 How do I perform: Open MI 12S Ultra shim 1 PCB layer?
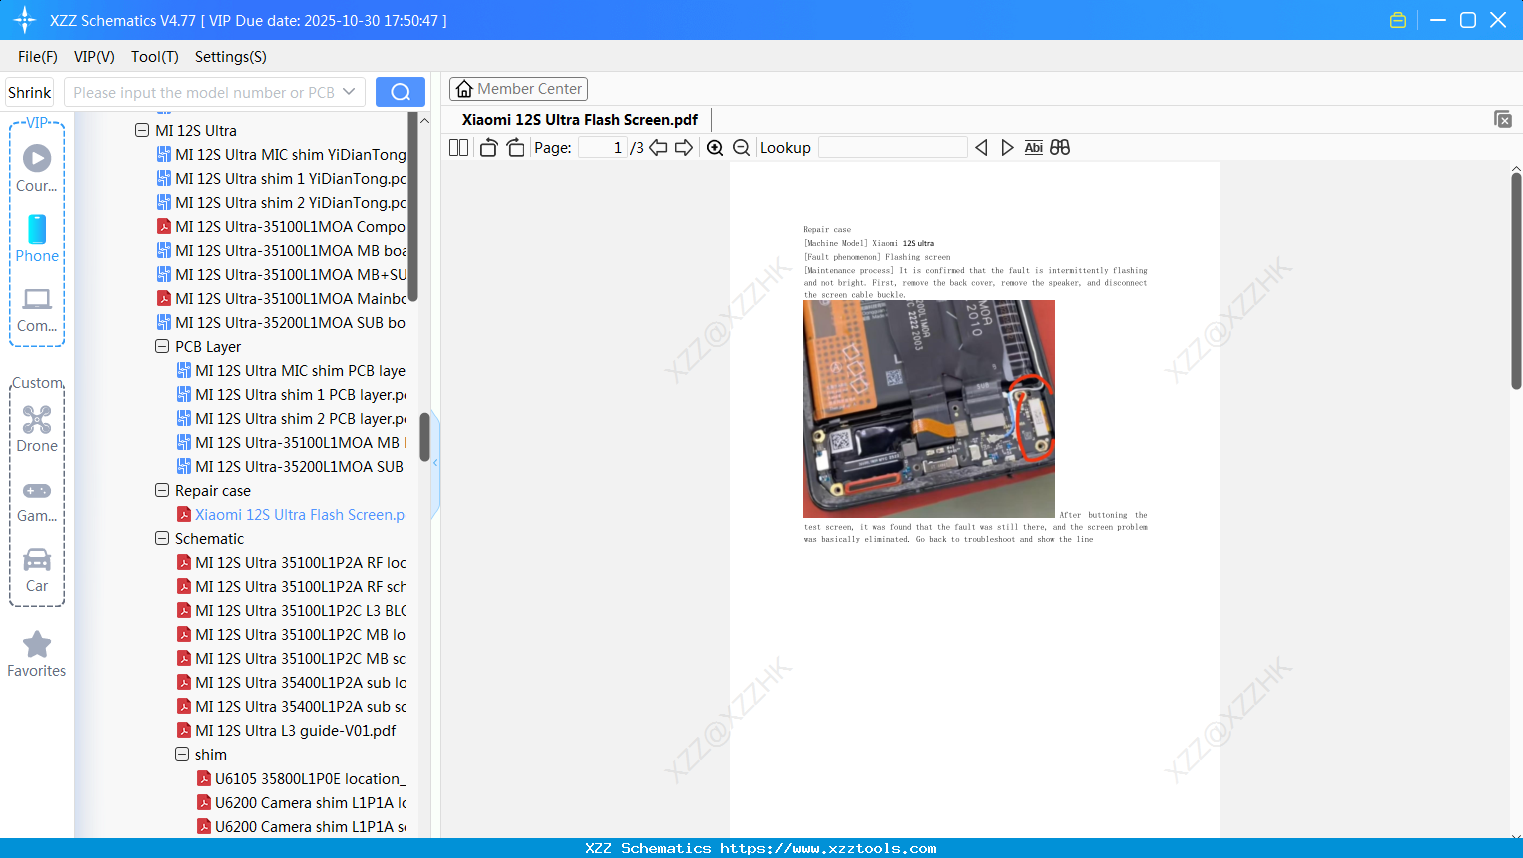[x=300, y=394]
